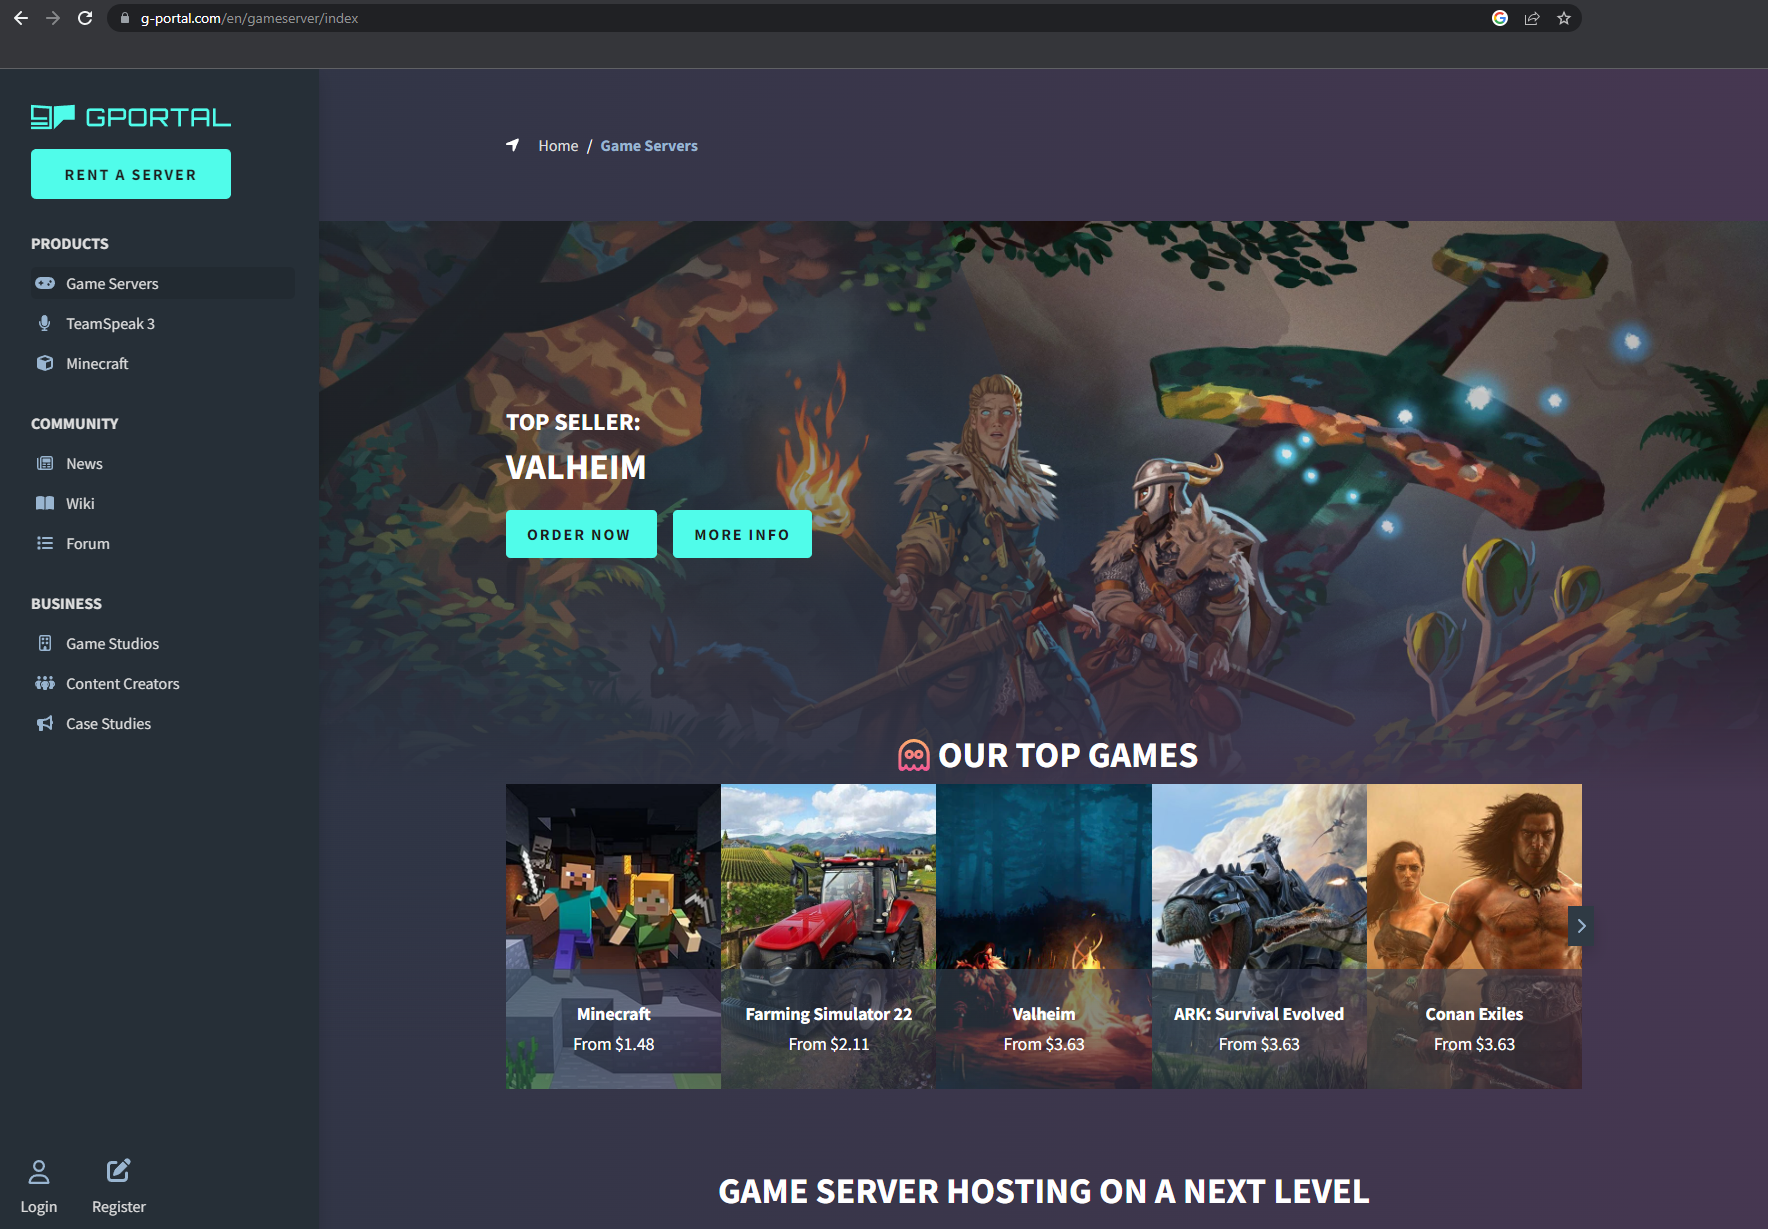Click the TeamSpeak 3 microphone icon
Image resolution: width=1768 pixels, height=1229 pixels.
click(x=45, y=323)
